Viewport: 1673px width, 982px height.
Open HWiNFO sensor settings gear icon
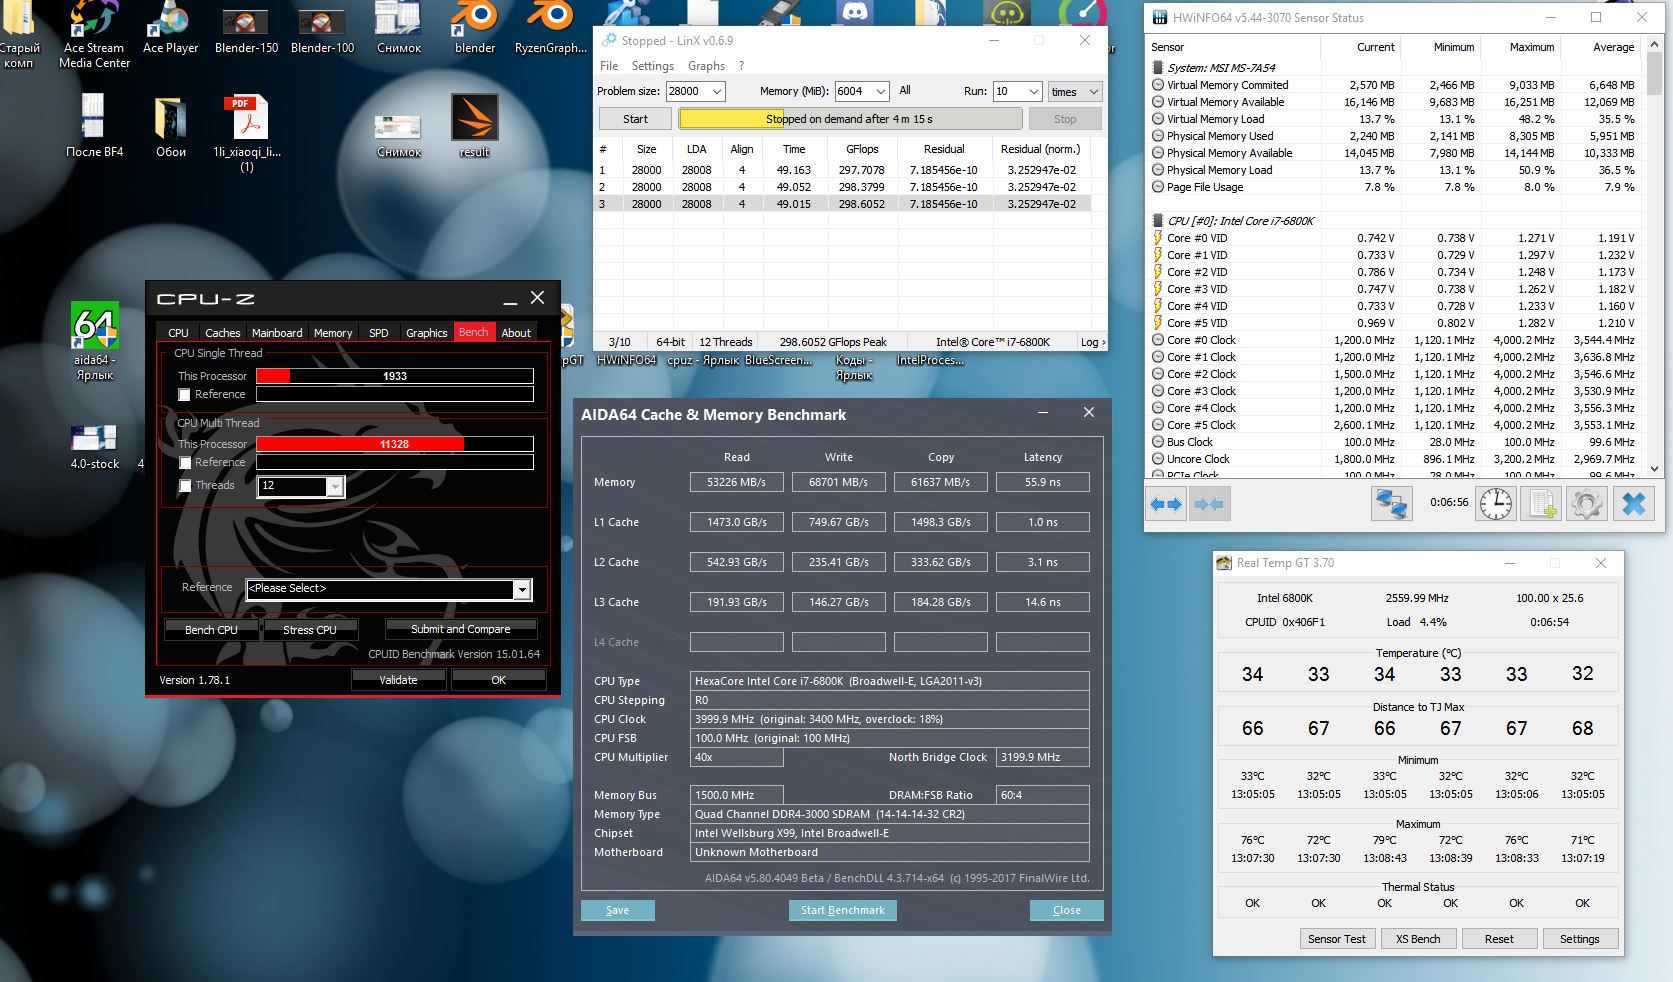click(1586, 503)
